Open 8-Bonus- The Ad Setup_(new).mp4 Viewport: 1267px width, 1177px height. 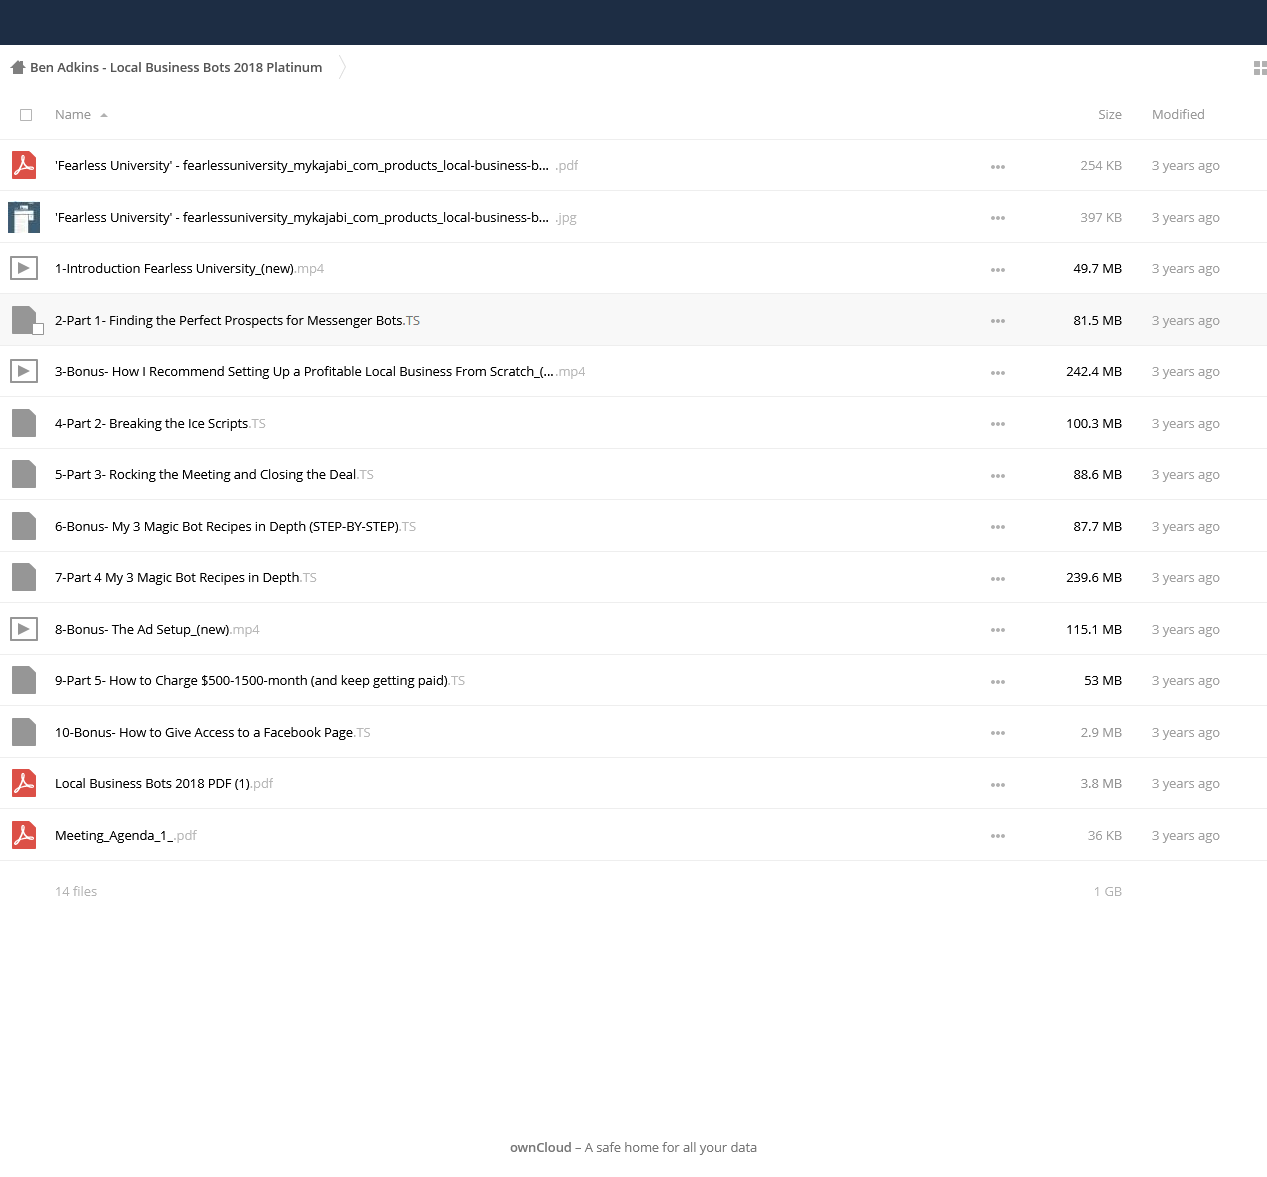[x=157, y=630]
